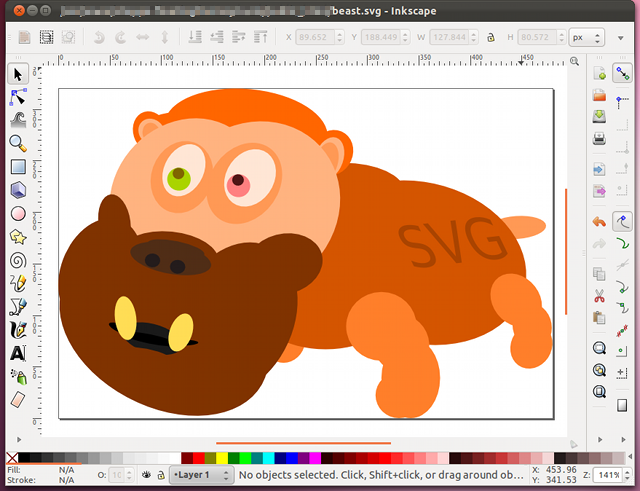Toggle Layer 1 visibility eye
Screen dimensions: 640x491
click(146, 475)
